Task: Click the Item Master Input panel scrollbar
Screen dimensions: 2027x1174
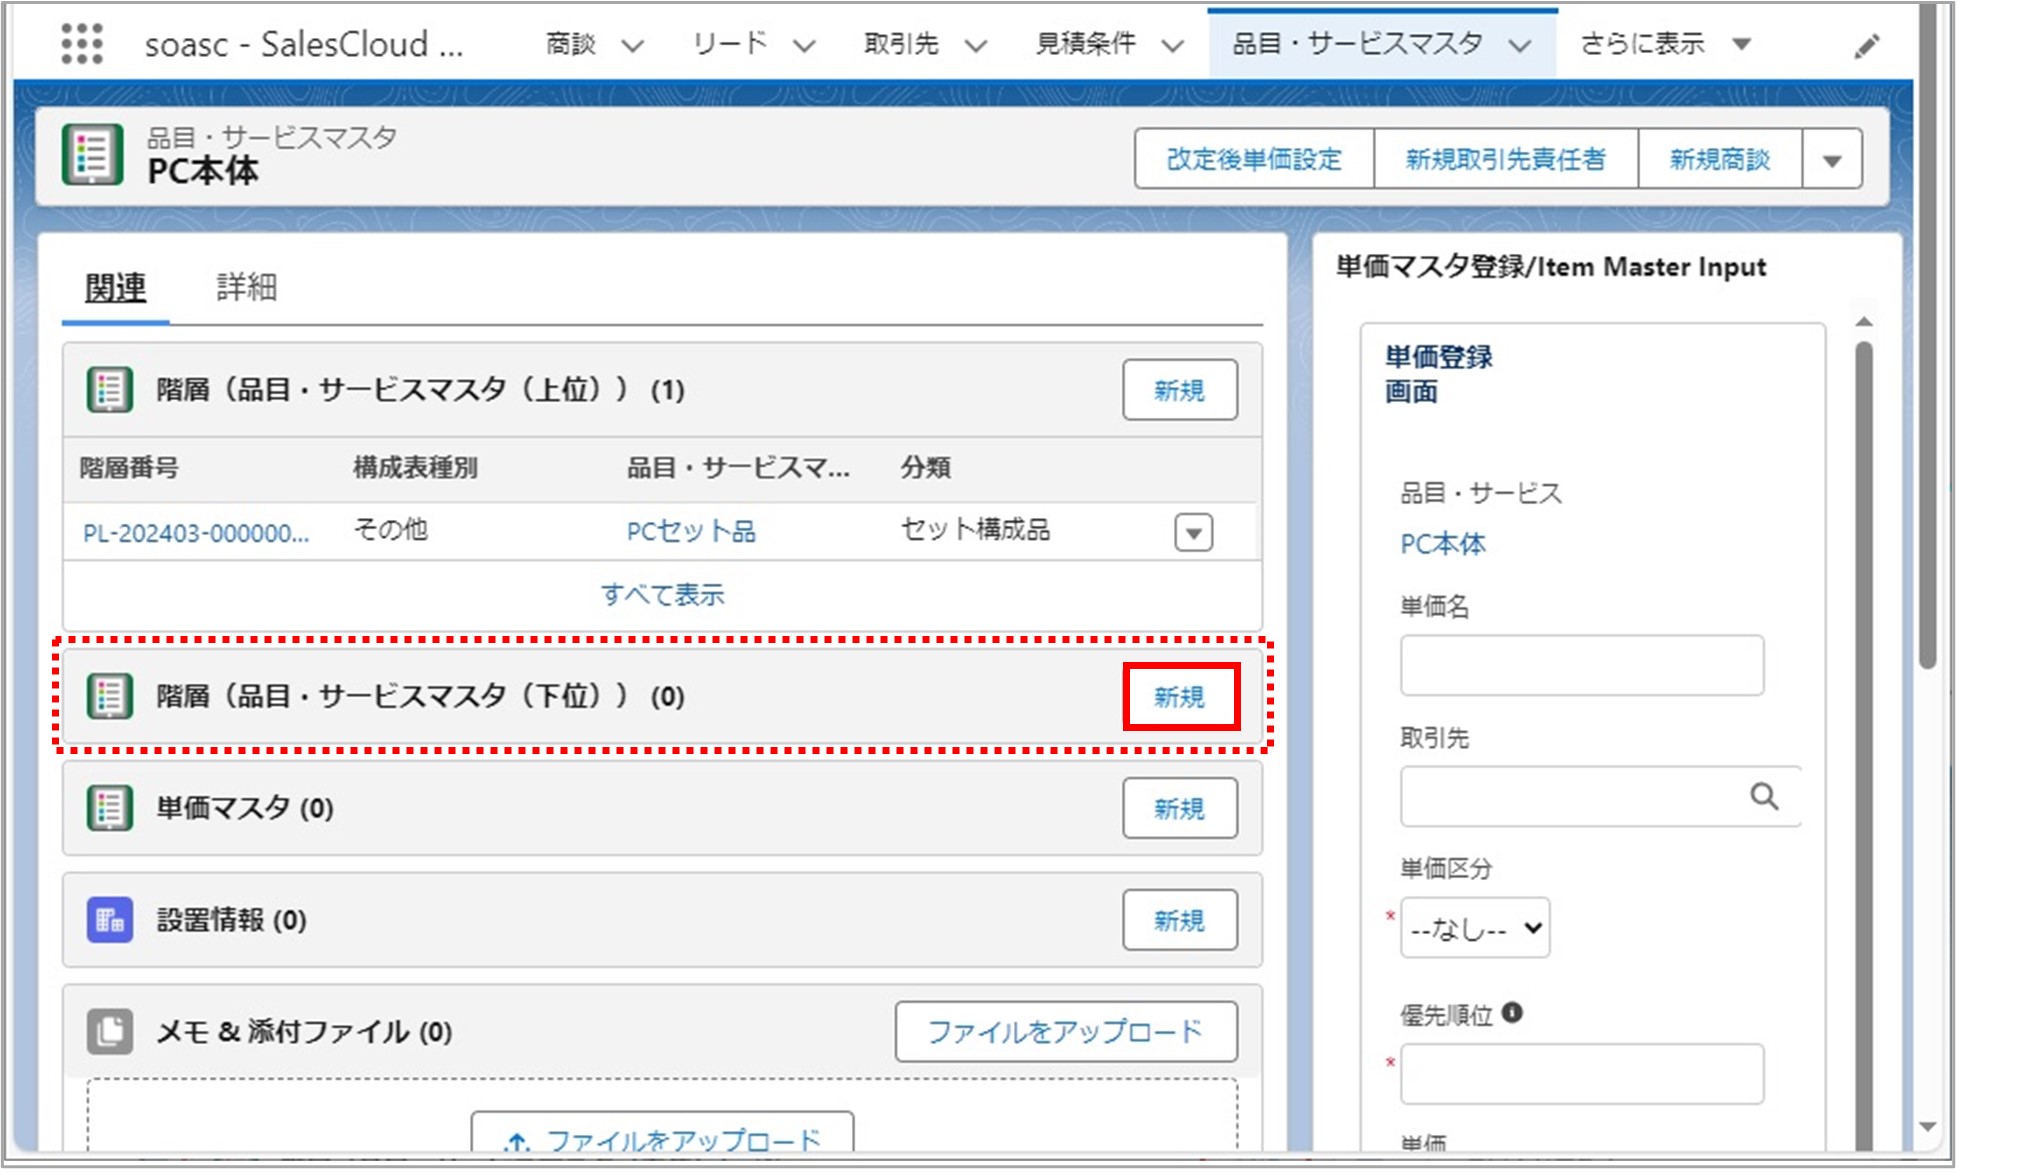Action: [x=1864, y=745]
